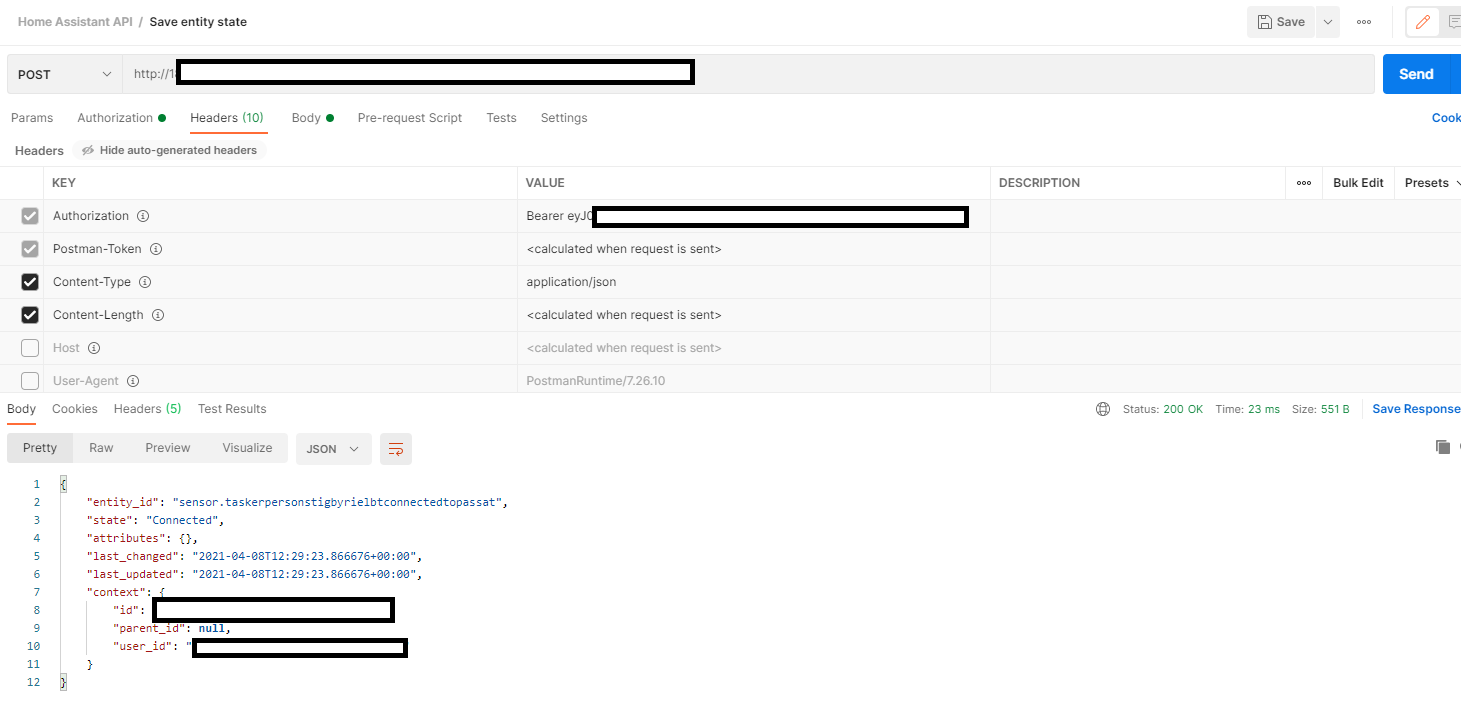Uncheck the Content-Type header checkbox
Screen dimensions: 1461x709
tap(30, 282)
